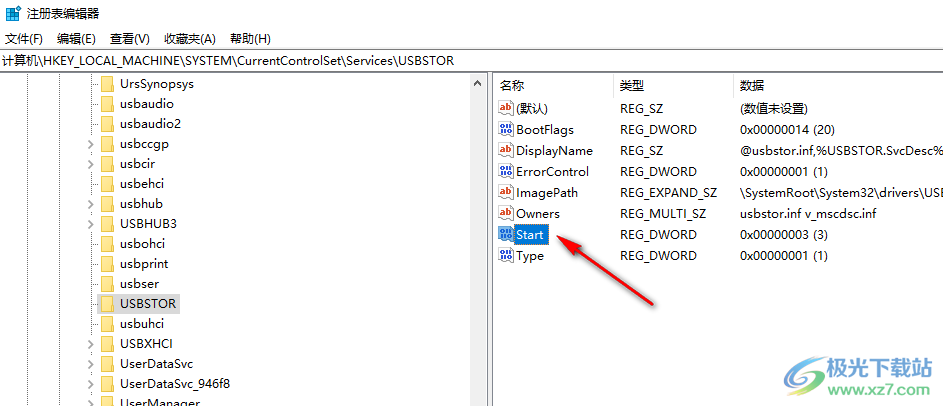This screenshot has width=943, height=406.
Task: Click the REG_EXPAND_SZ type cell
Action: pos(669,192)
